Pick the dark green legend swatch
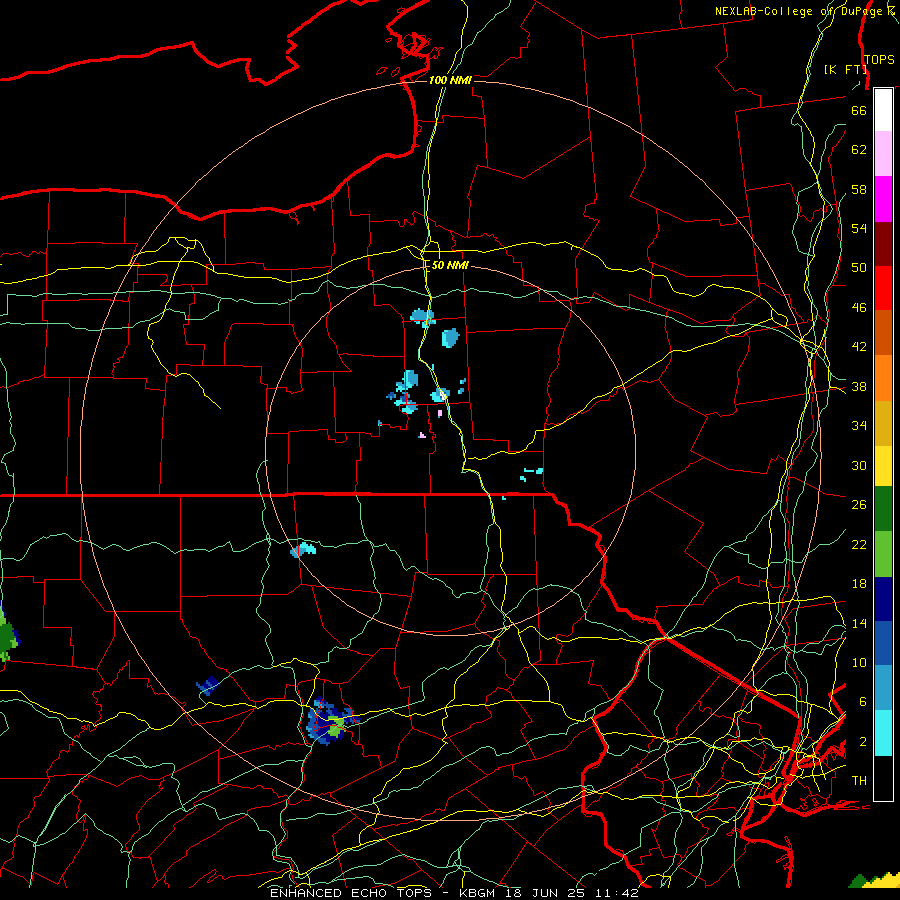Image resolution: width=900 pixels, height=900 pixels. coord(883,509)
